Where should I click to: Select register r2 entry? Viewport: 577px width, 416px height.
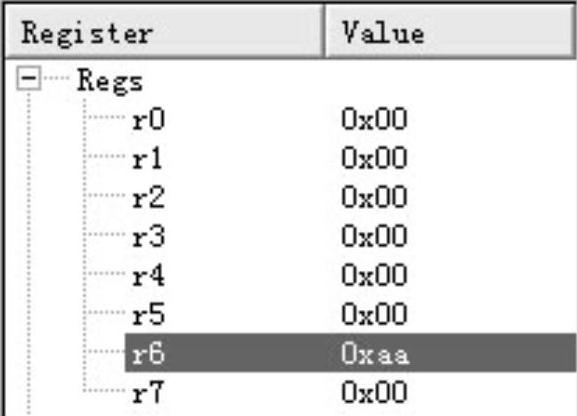[x=148, y=197]
